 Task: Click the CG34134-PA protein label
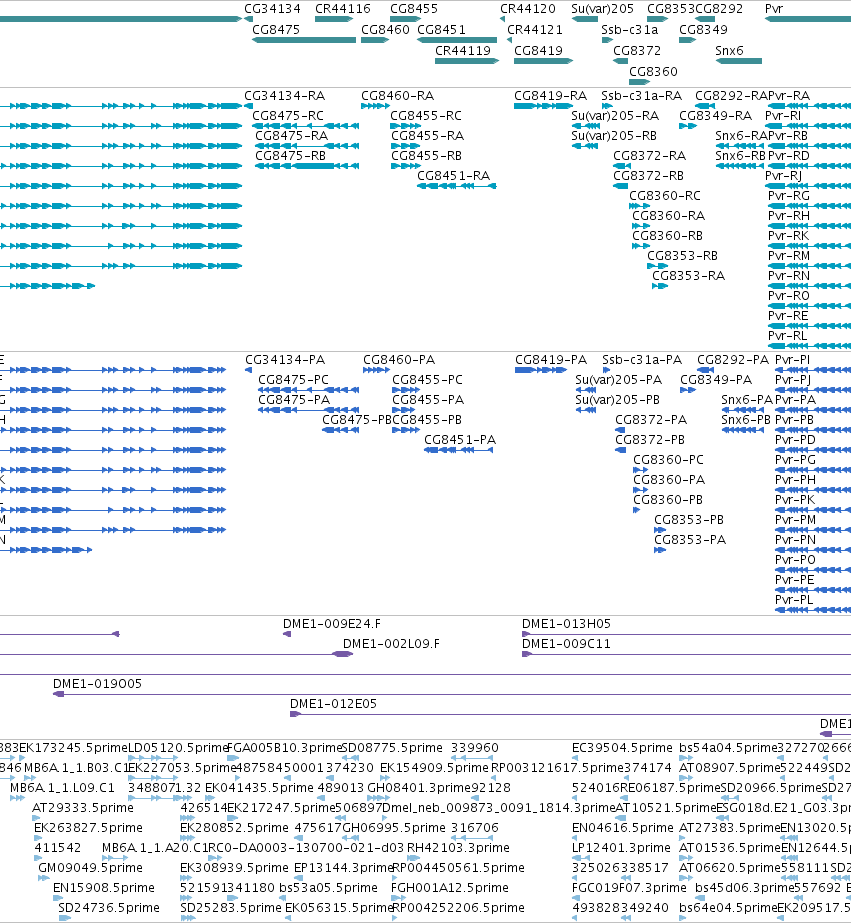285,360
